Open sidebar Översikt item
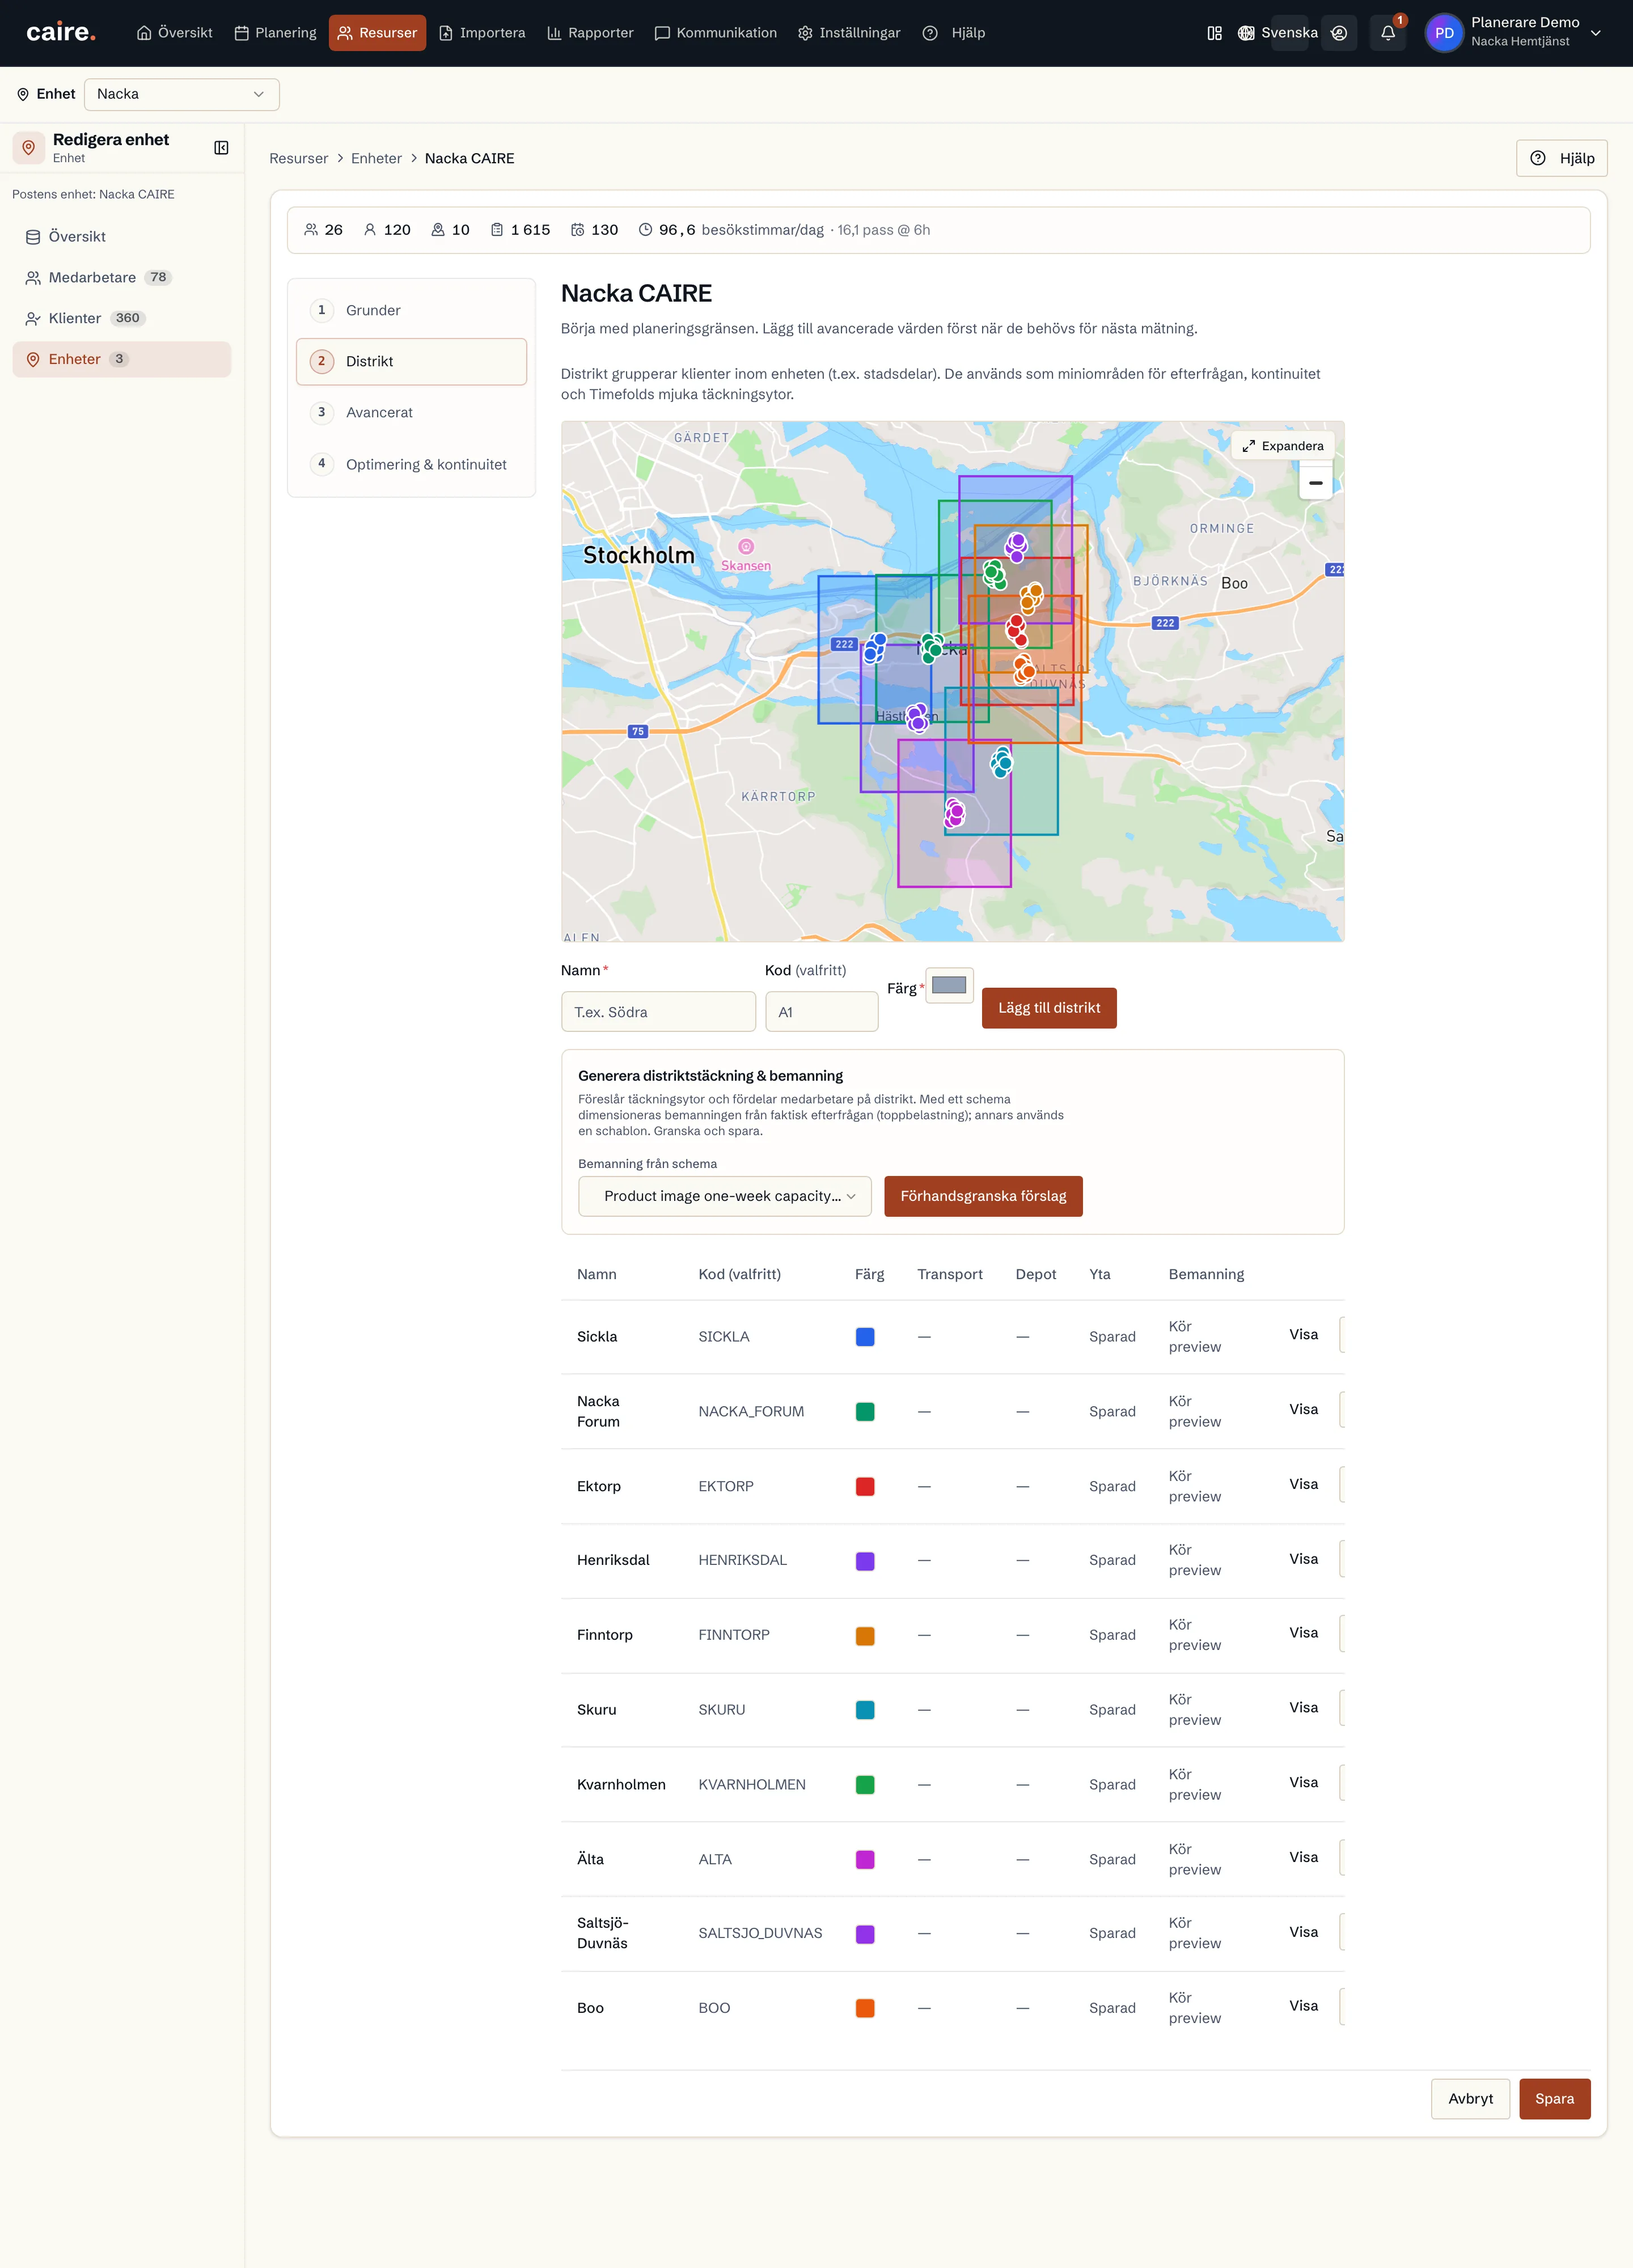 [122, 236]
